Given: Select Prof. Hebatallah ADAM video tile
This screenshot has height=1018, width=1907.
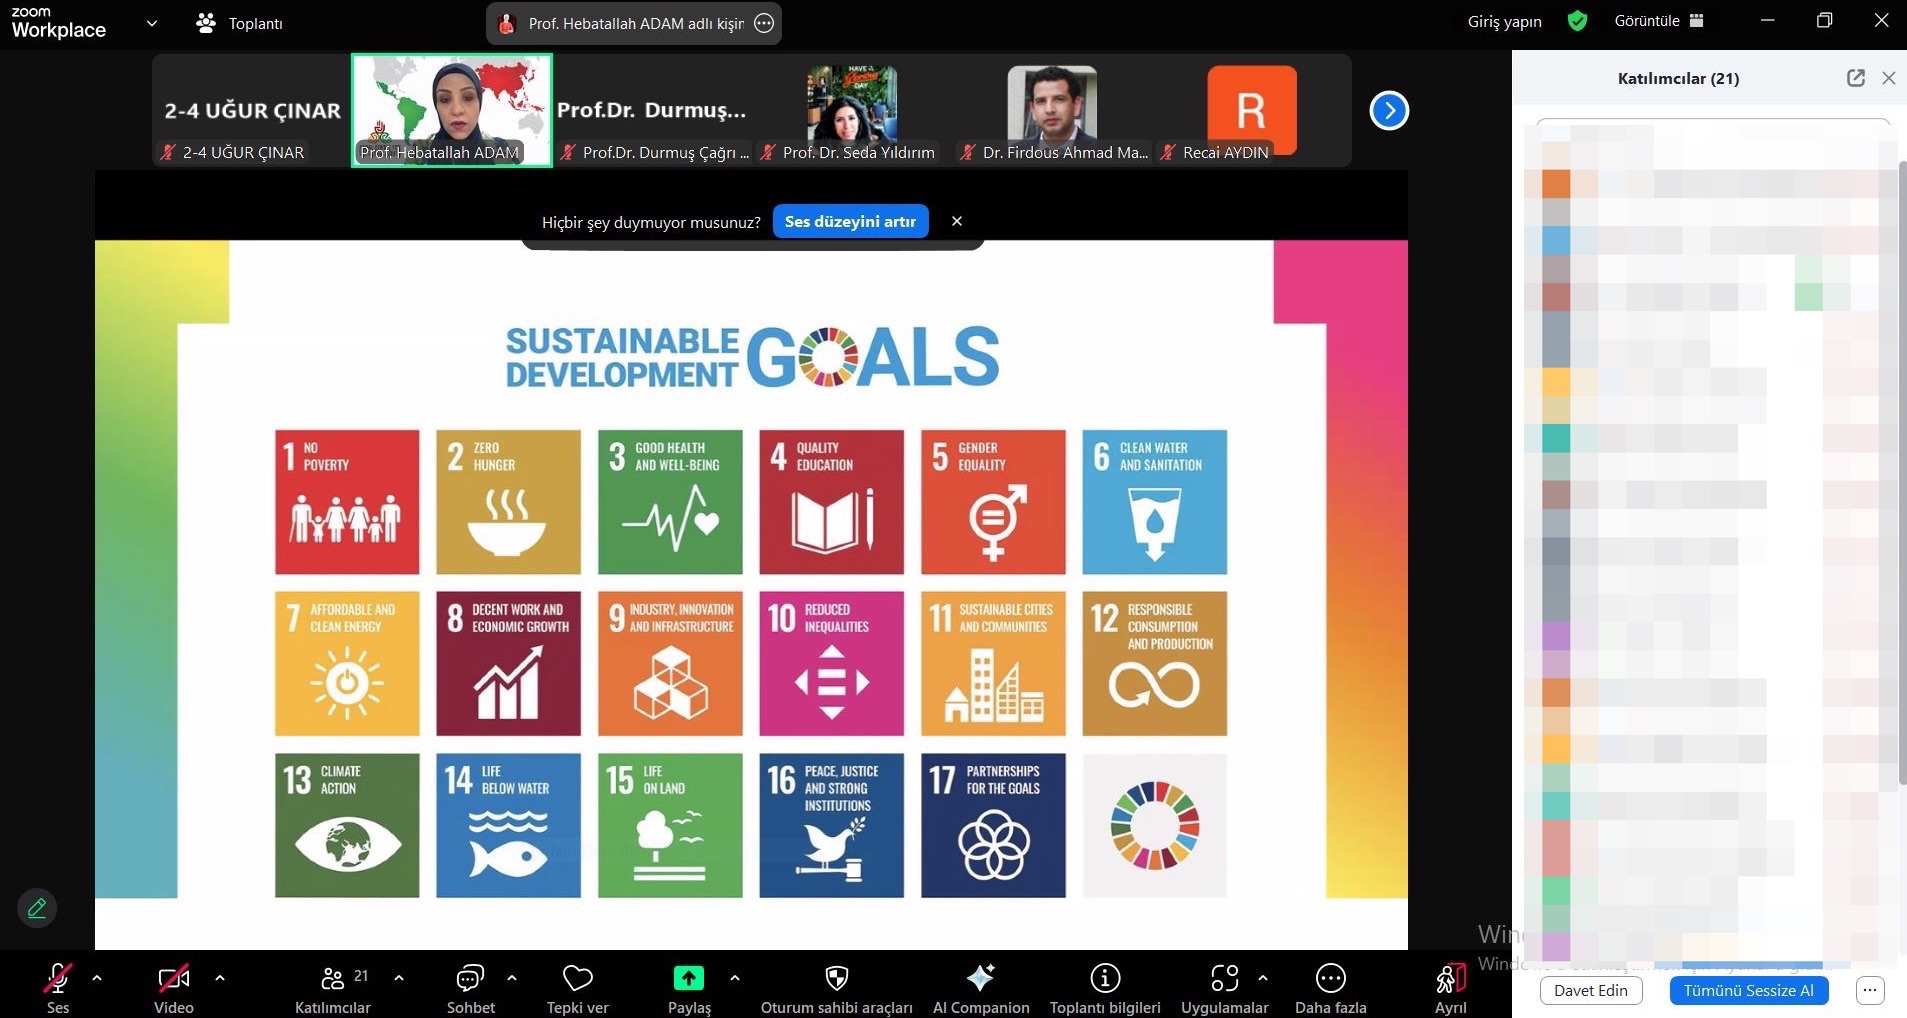Looking at the screenshot, I should point(452,110).
